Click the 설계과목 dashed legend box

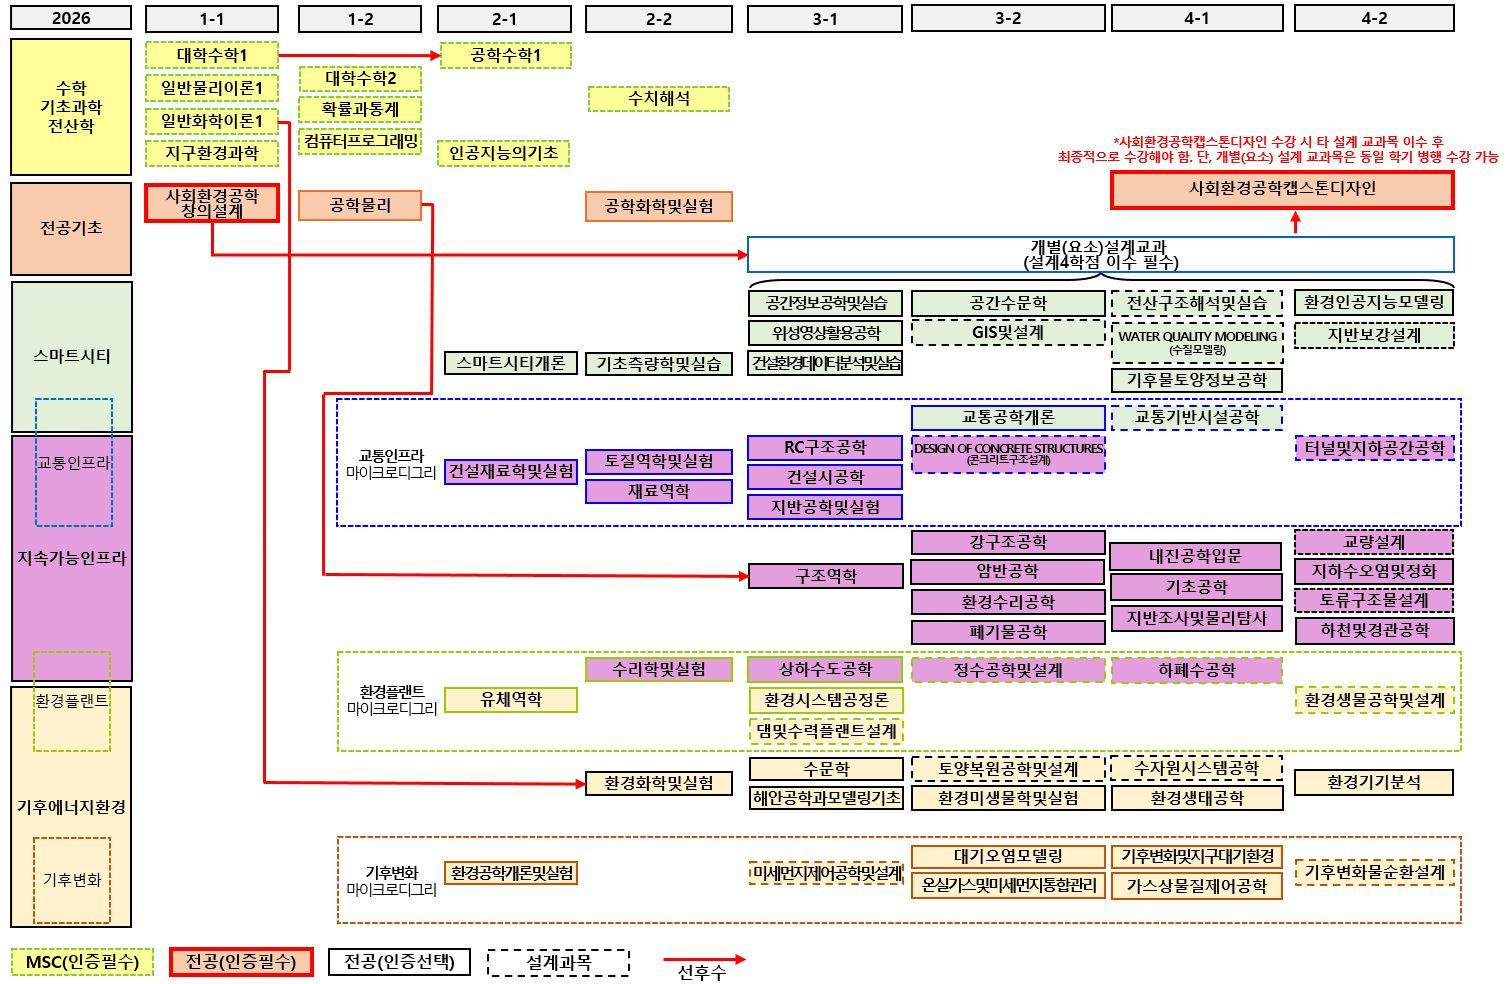tap(558, 962)
